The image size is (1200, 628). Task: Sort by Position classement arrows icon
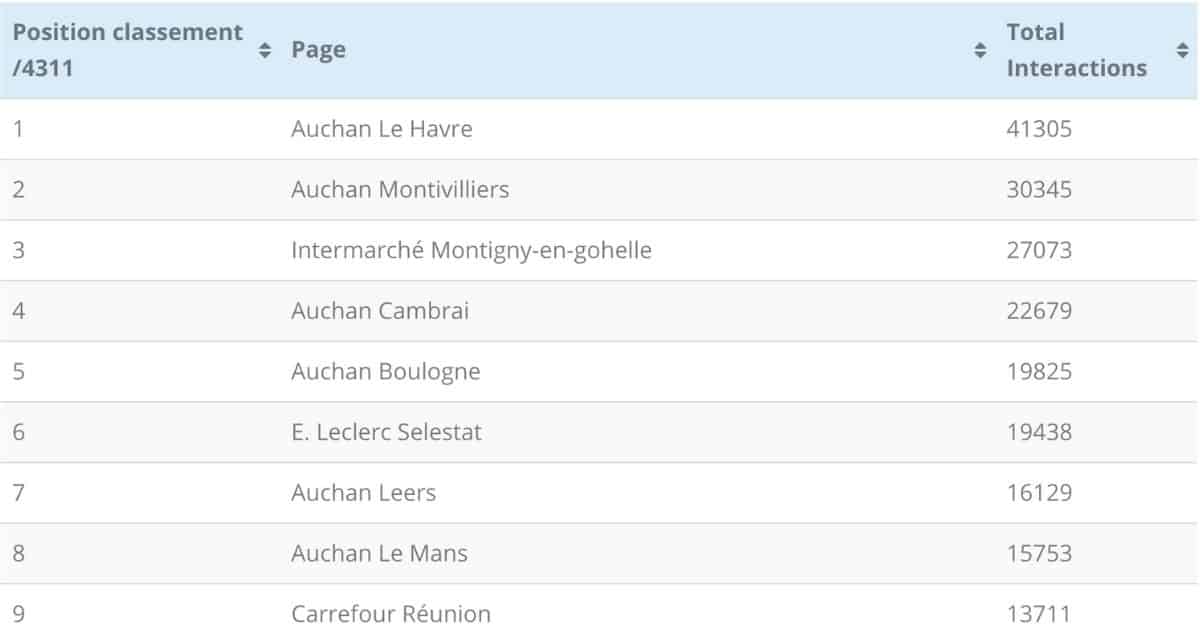pyautogui.click(x=265, y=50)
